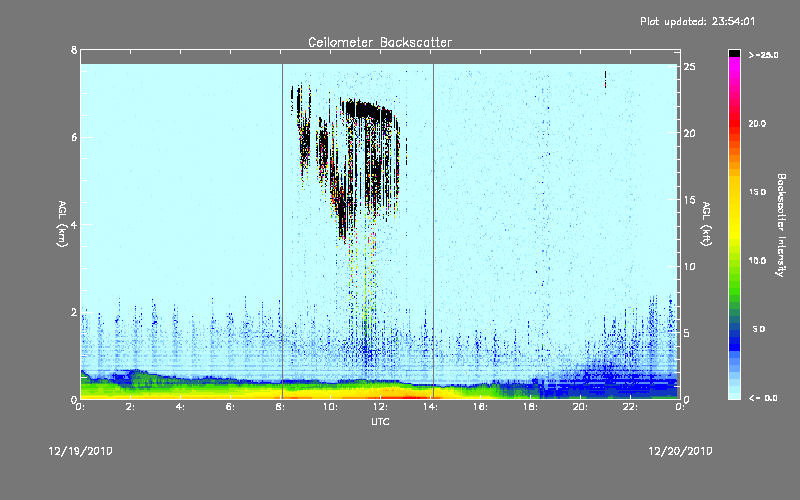Screen dimensions: 800x500
Task: Click the right-side AGL (kft) axis label
Action: (707, 224)
